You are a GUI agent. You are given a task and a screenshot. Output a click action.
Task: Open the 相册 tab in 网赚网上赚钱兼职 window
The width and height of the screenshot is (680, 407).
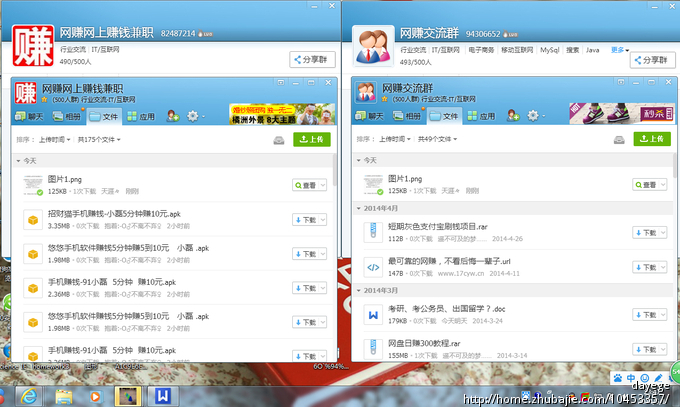(66, 116)
